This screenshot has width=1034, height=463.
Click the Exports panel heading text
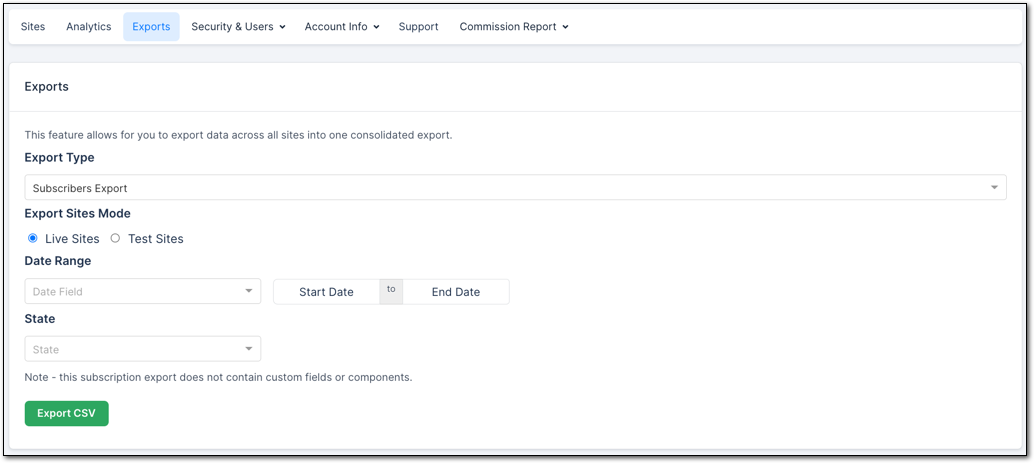(46, 86)
